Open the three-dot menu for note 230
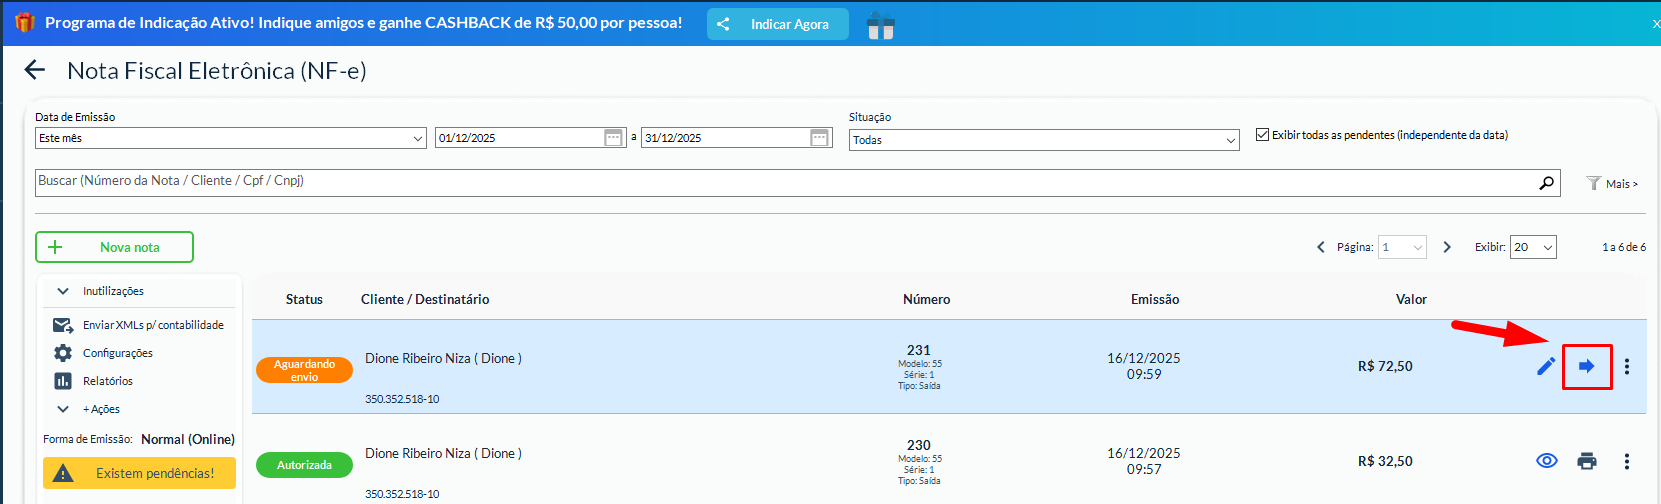1661x504 pixels. [1627, 461]
